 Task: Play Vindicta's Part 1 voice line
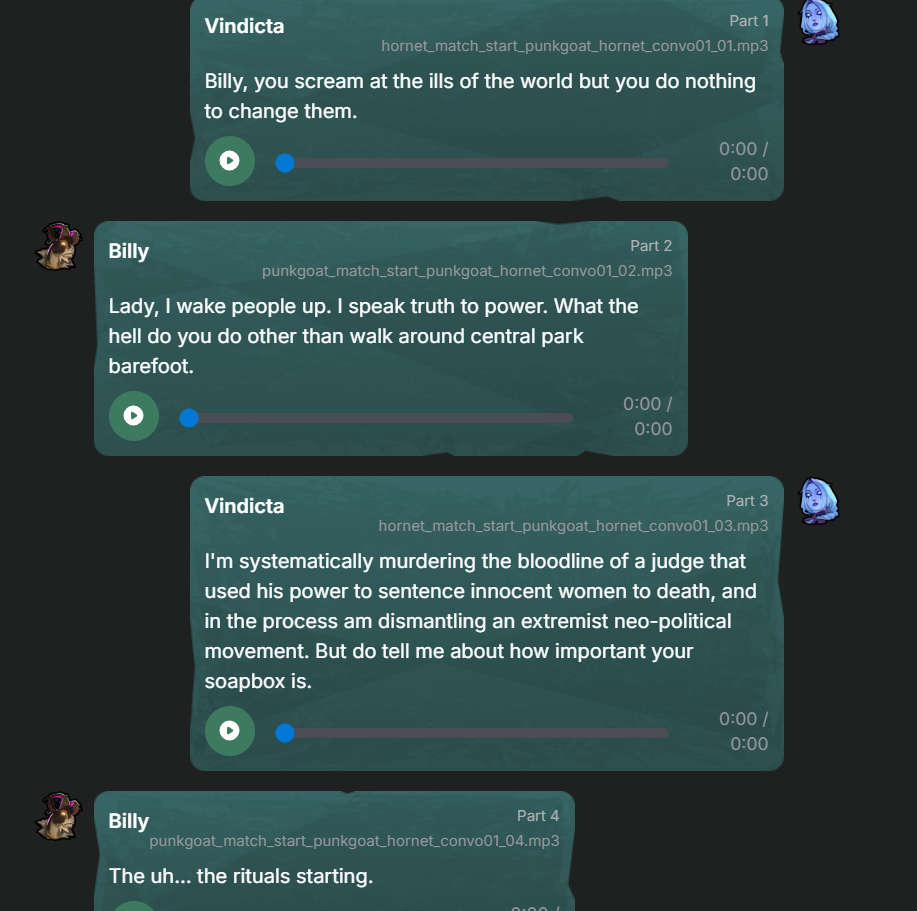click(x=229, y=161)
